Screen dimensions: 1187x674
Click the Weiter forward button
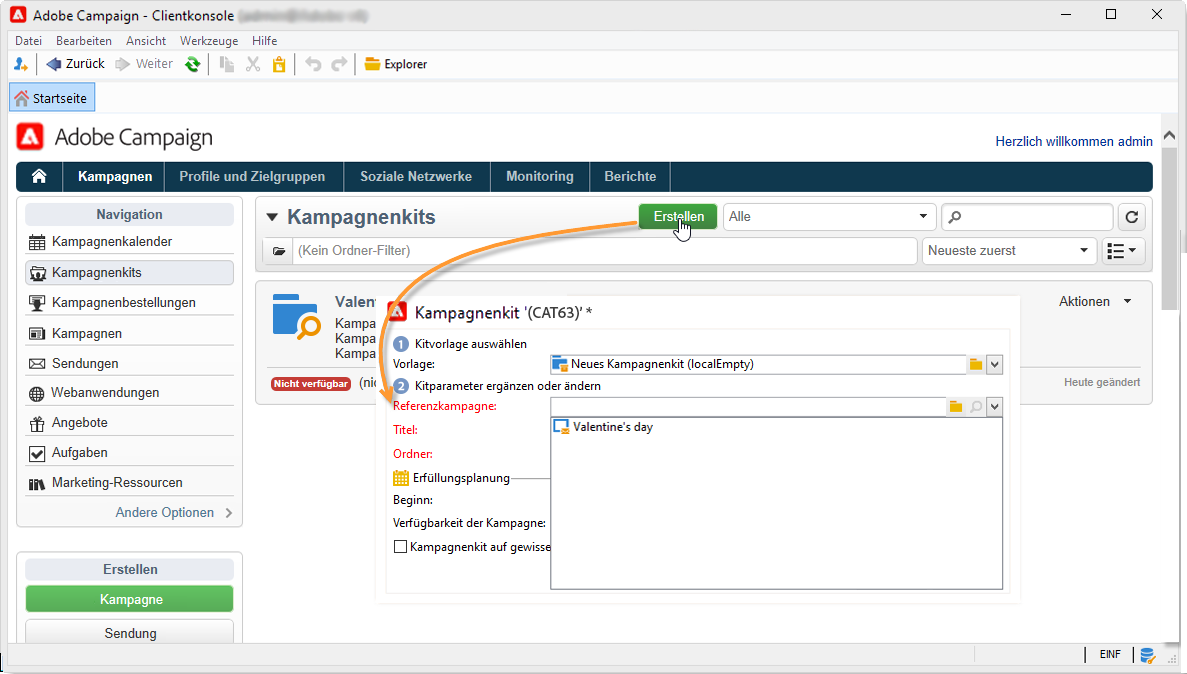pos(144,64)
